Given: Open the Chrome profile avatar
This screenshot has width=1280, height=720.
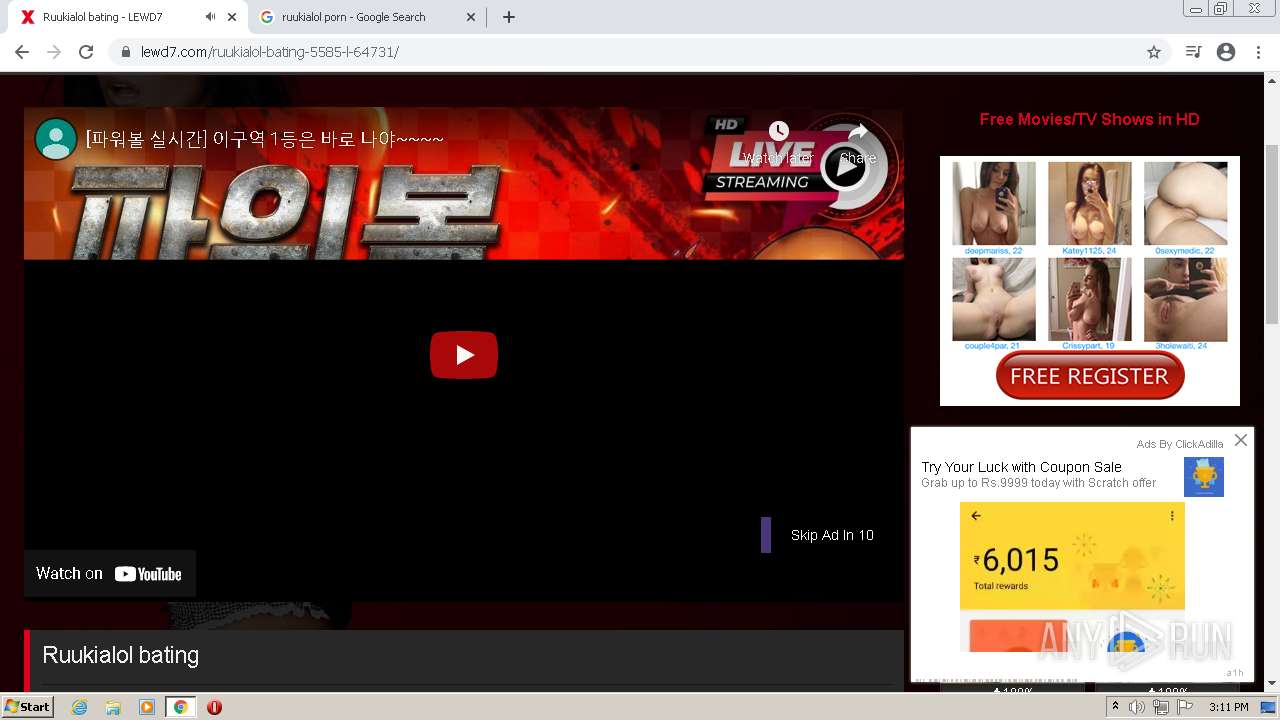Looking at the screenshot, I should point(1226,52).
